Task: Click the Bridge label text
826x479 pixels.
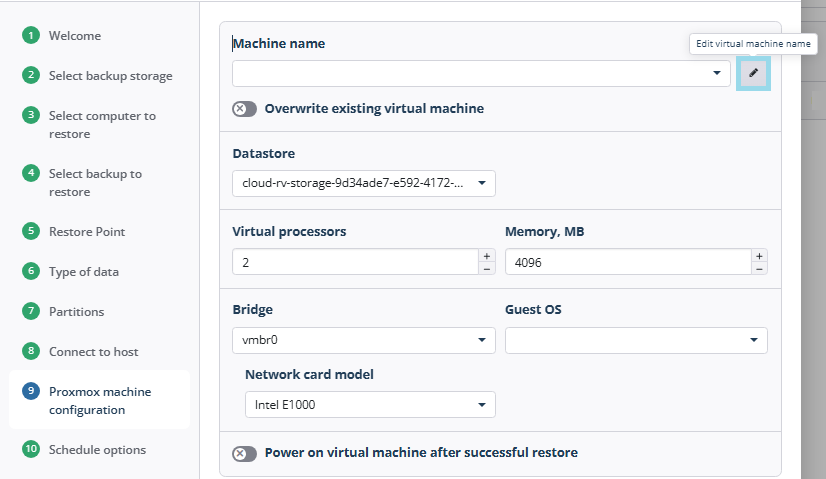Action: click(x=252, y=309)
